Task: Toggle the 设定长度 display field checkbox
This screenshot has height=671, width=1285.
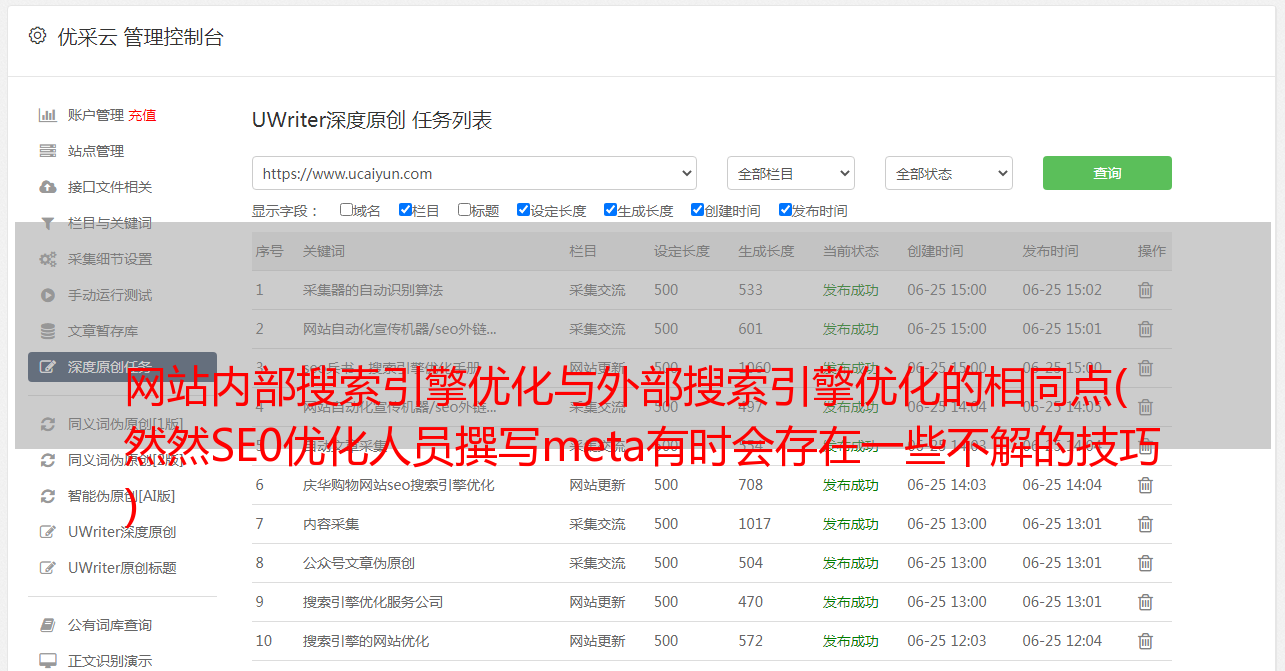Action: tap(523, 210)
